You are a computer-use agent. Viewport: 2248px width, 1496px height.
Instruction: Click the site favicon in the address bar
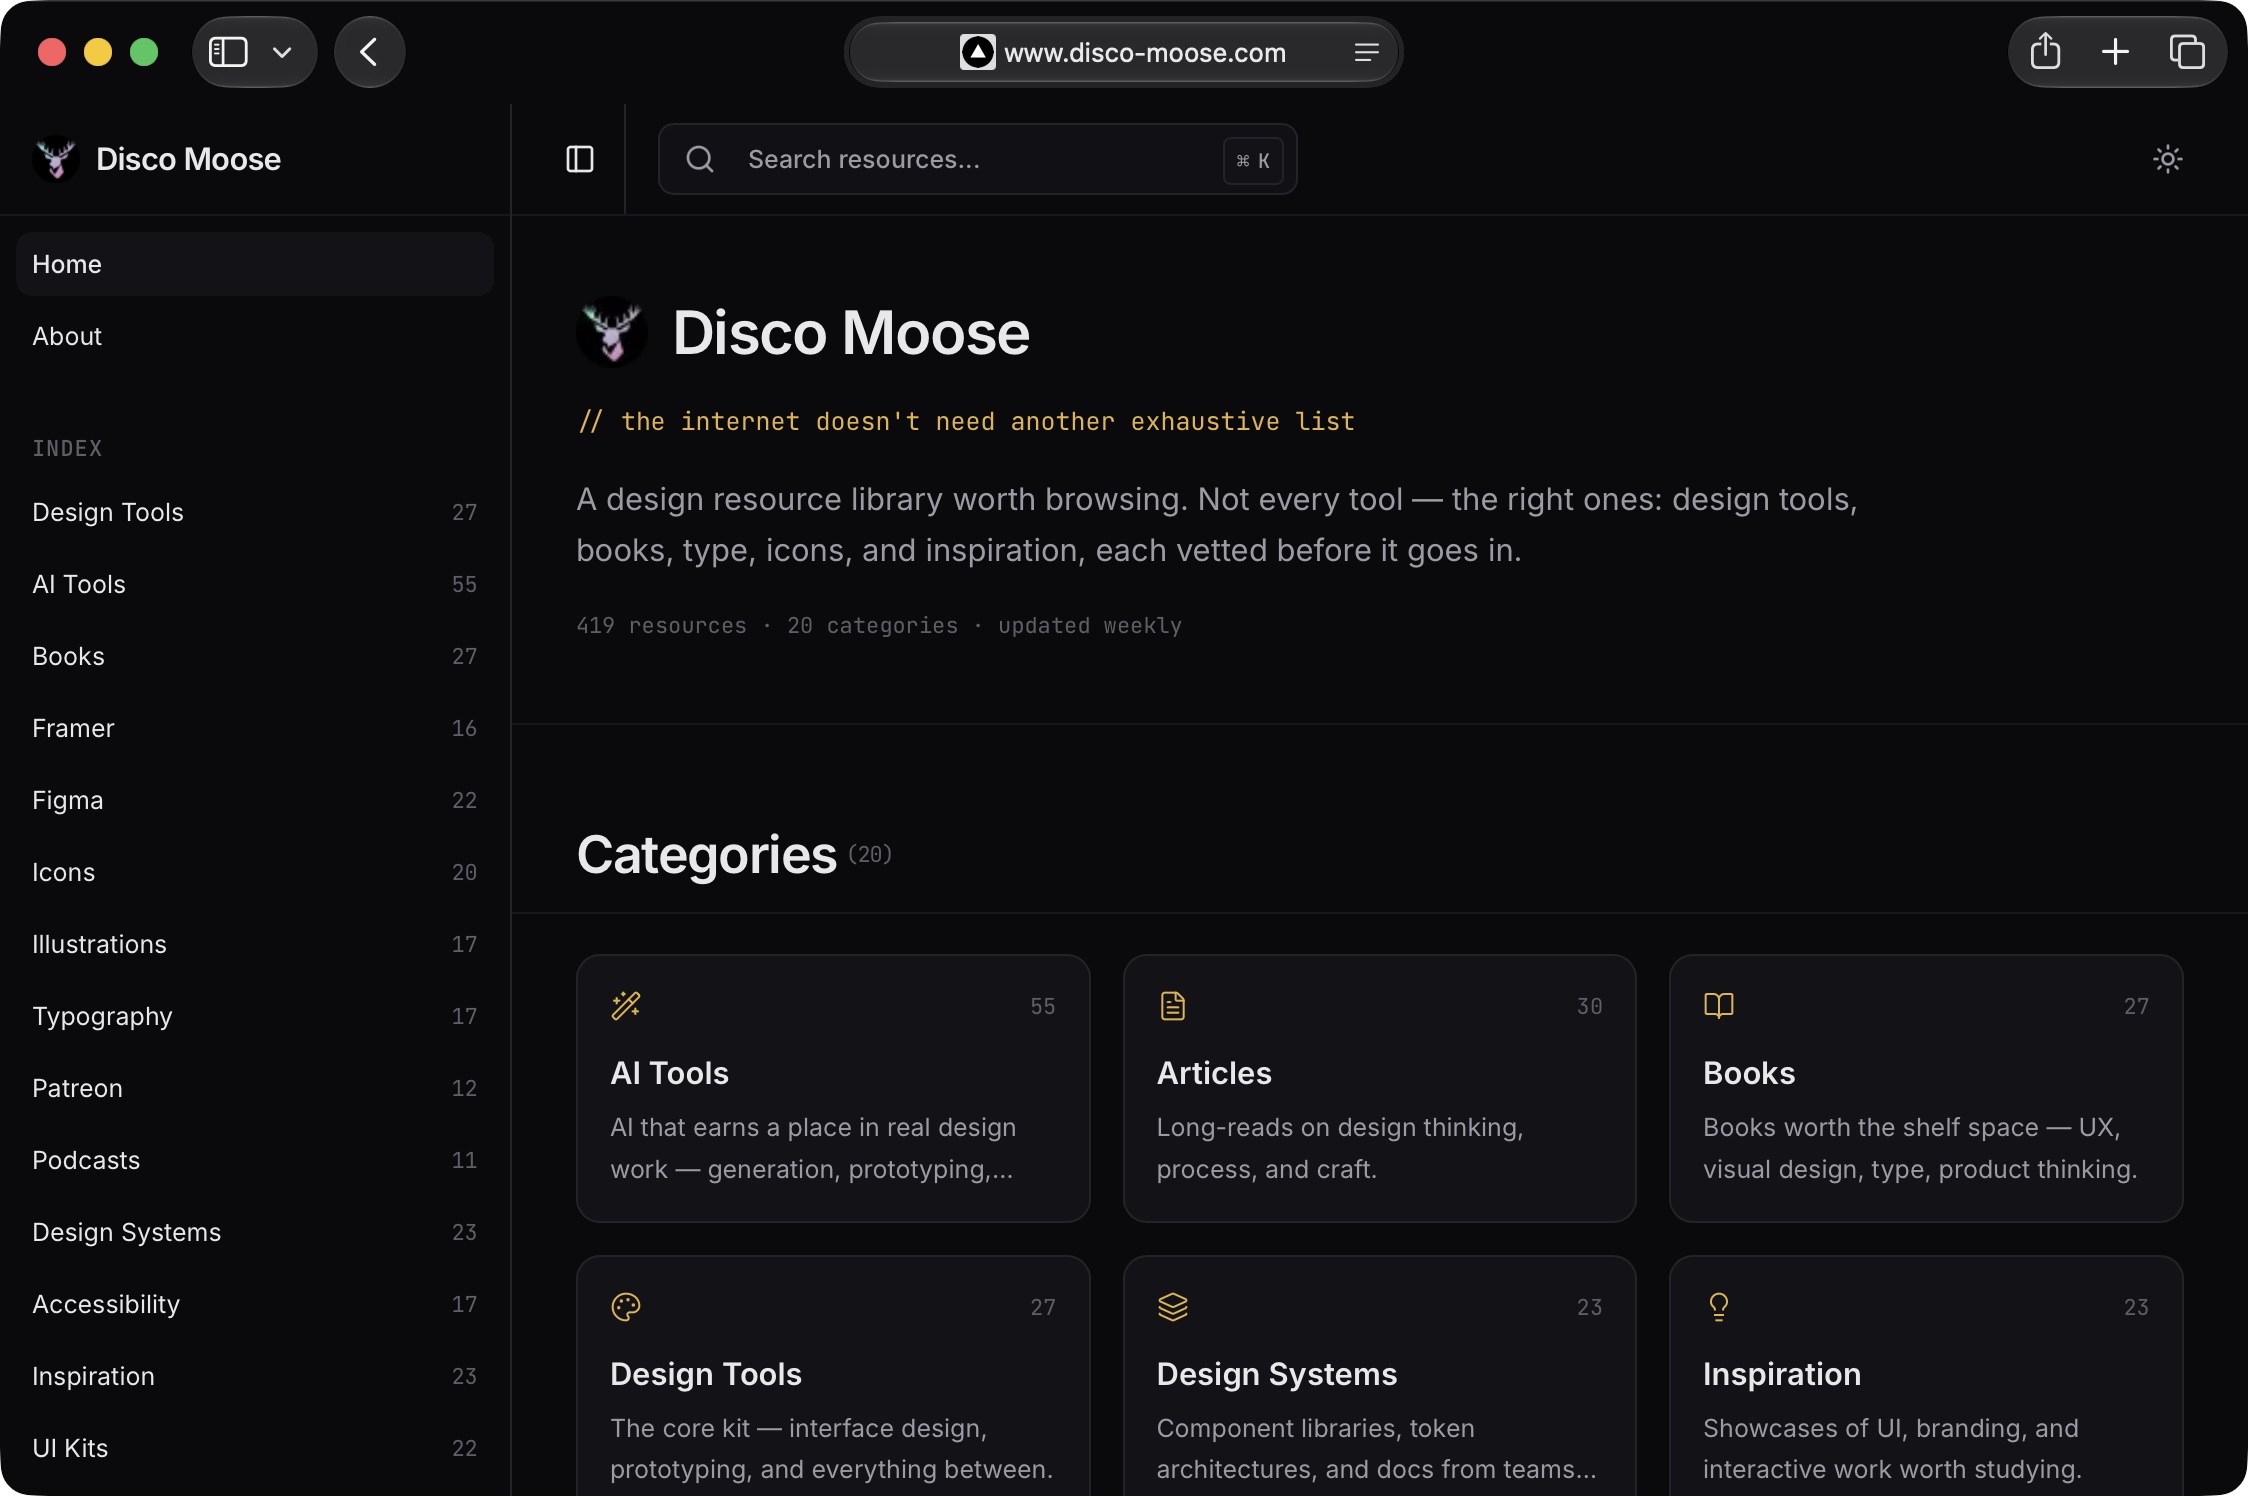tap(977, 52)
